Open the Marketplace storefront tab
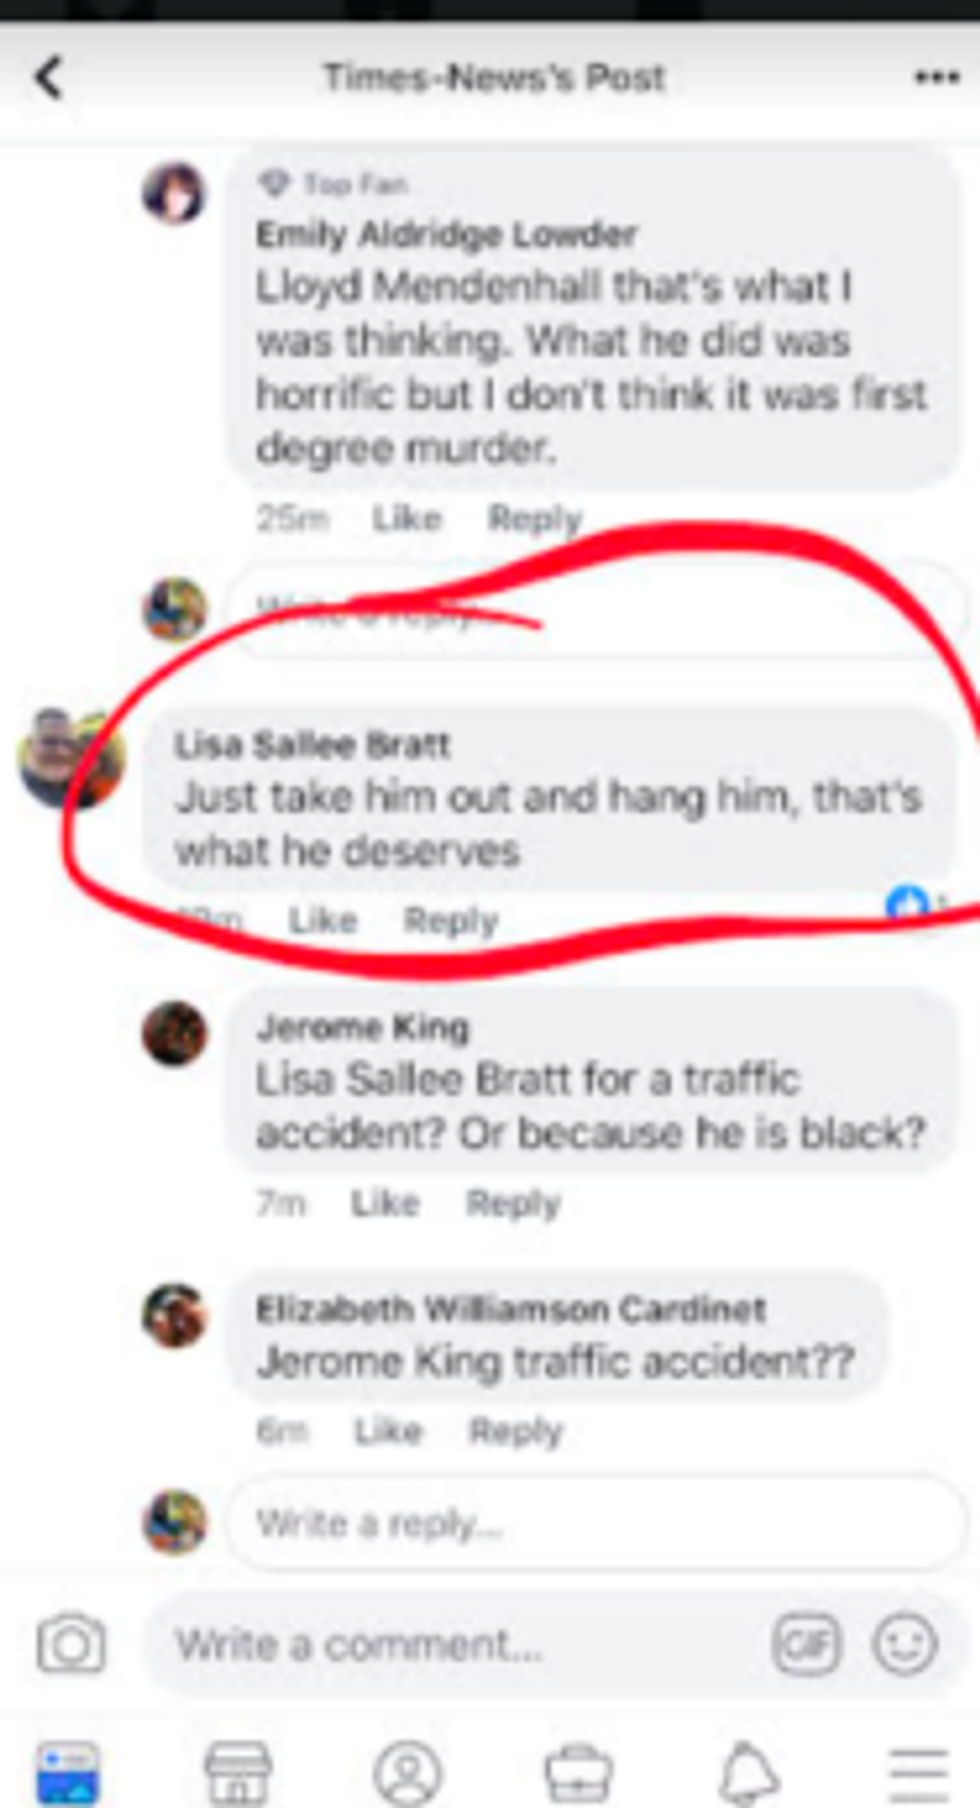 [x=238, y=1772]
